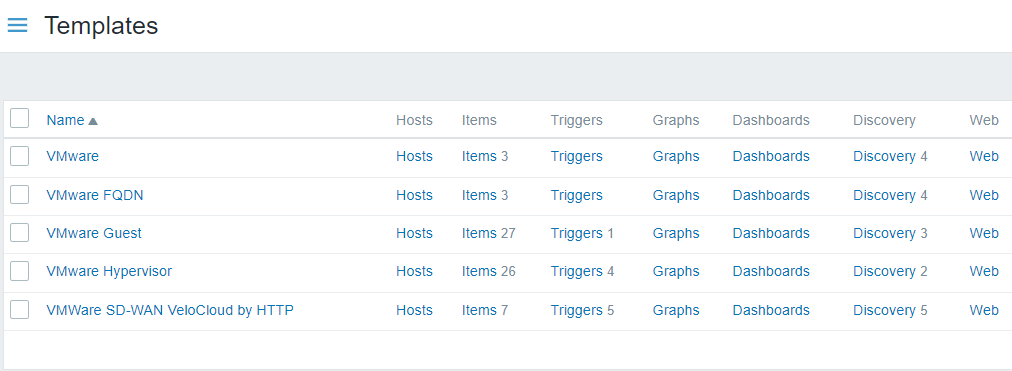The width and height of the screenshot is (1012, 371).
Task: Sort templates by Name column
Action: coord(72,120)
